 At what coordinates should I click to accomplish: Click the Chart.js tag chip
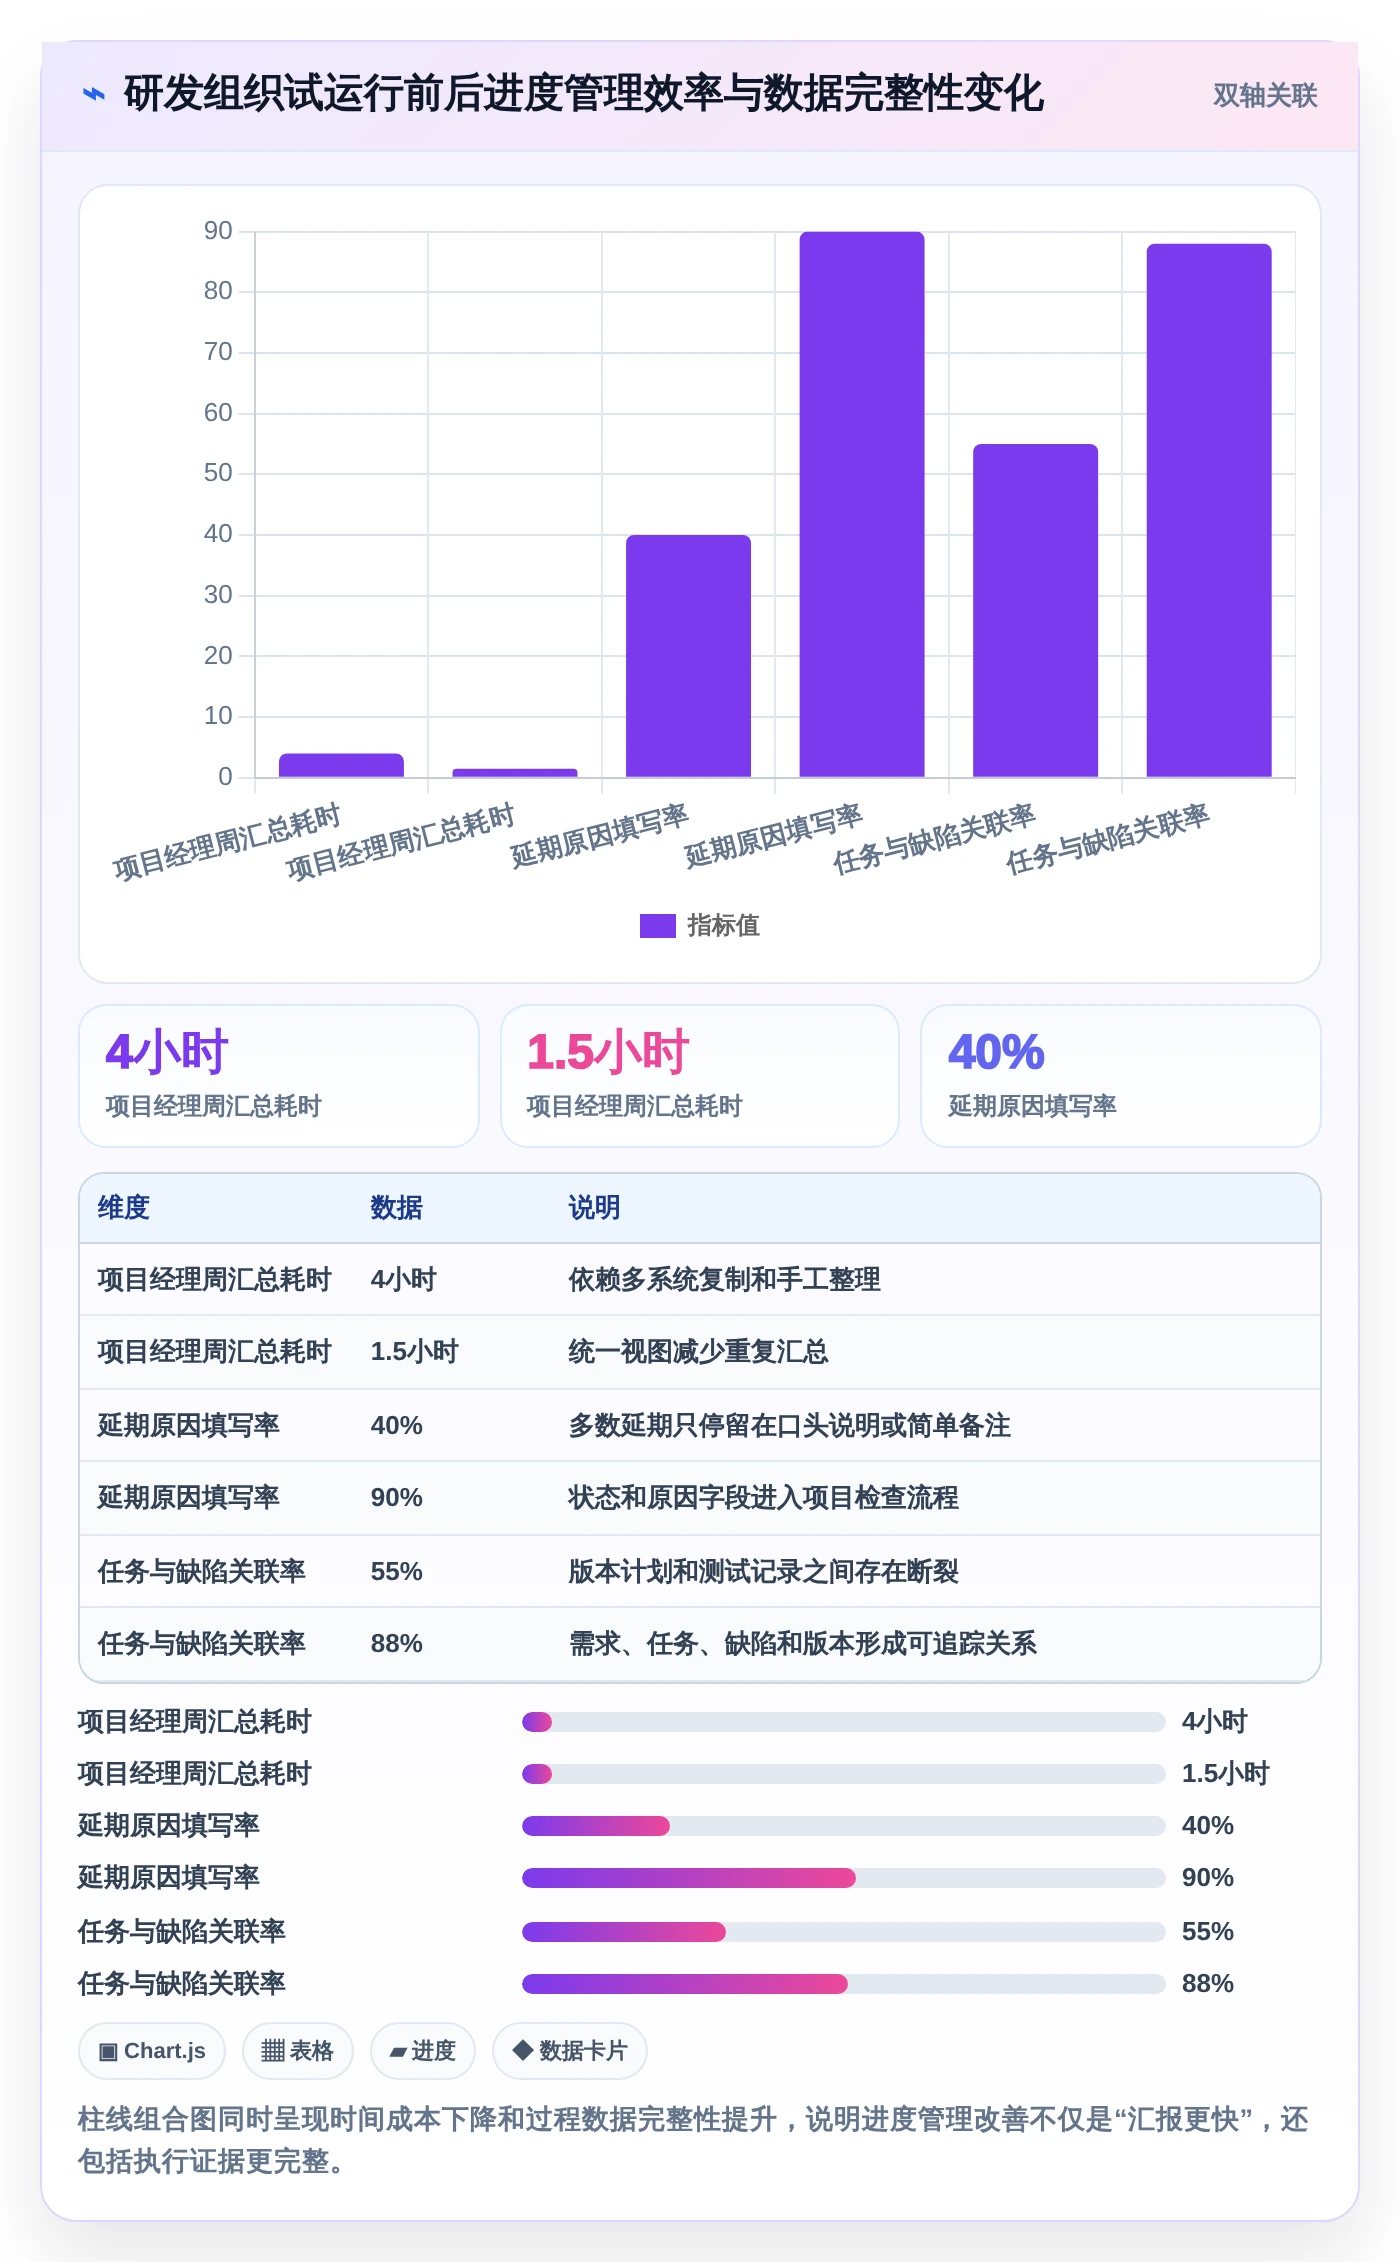(152, 2051)
